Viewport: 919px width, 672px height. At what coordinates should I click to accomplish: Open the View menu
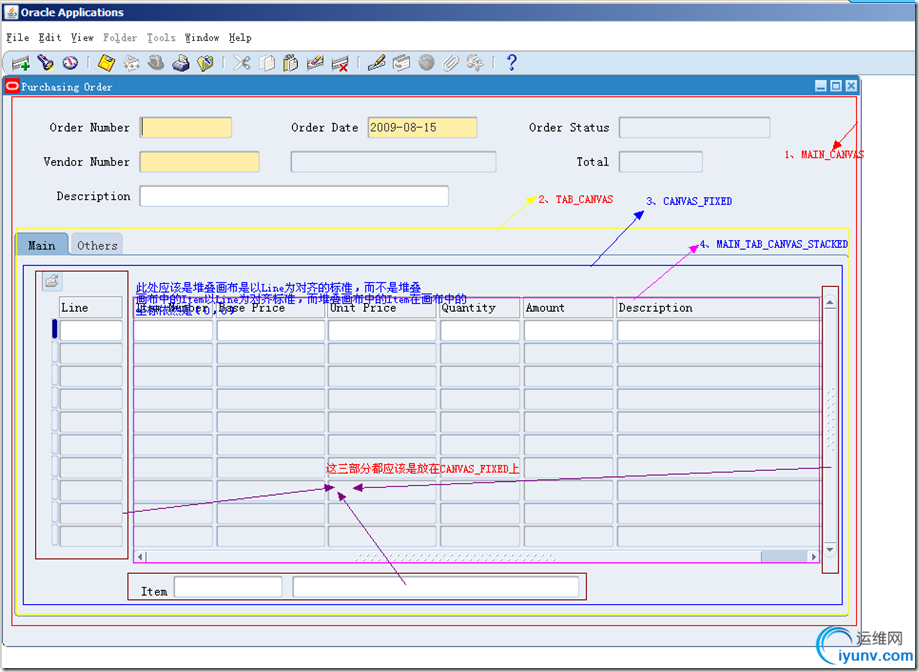click(x=82, y=37)
